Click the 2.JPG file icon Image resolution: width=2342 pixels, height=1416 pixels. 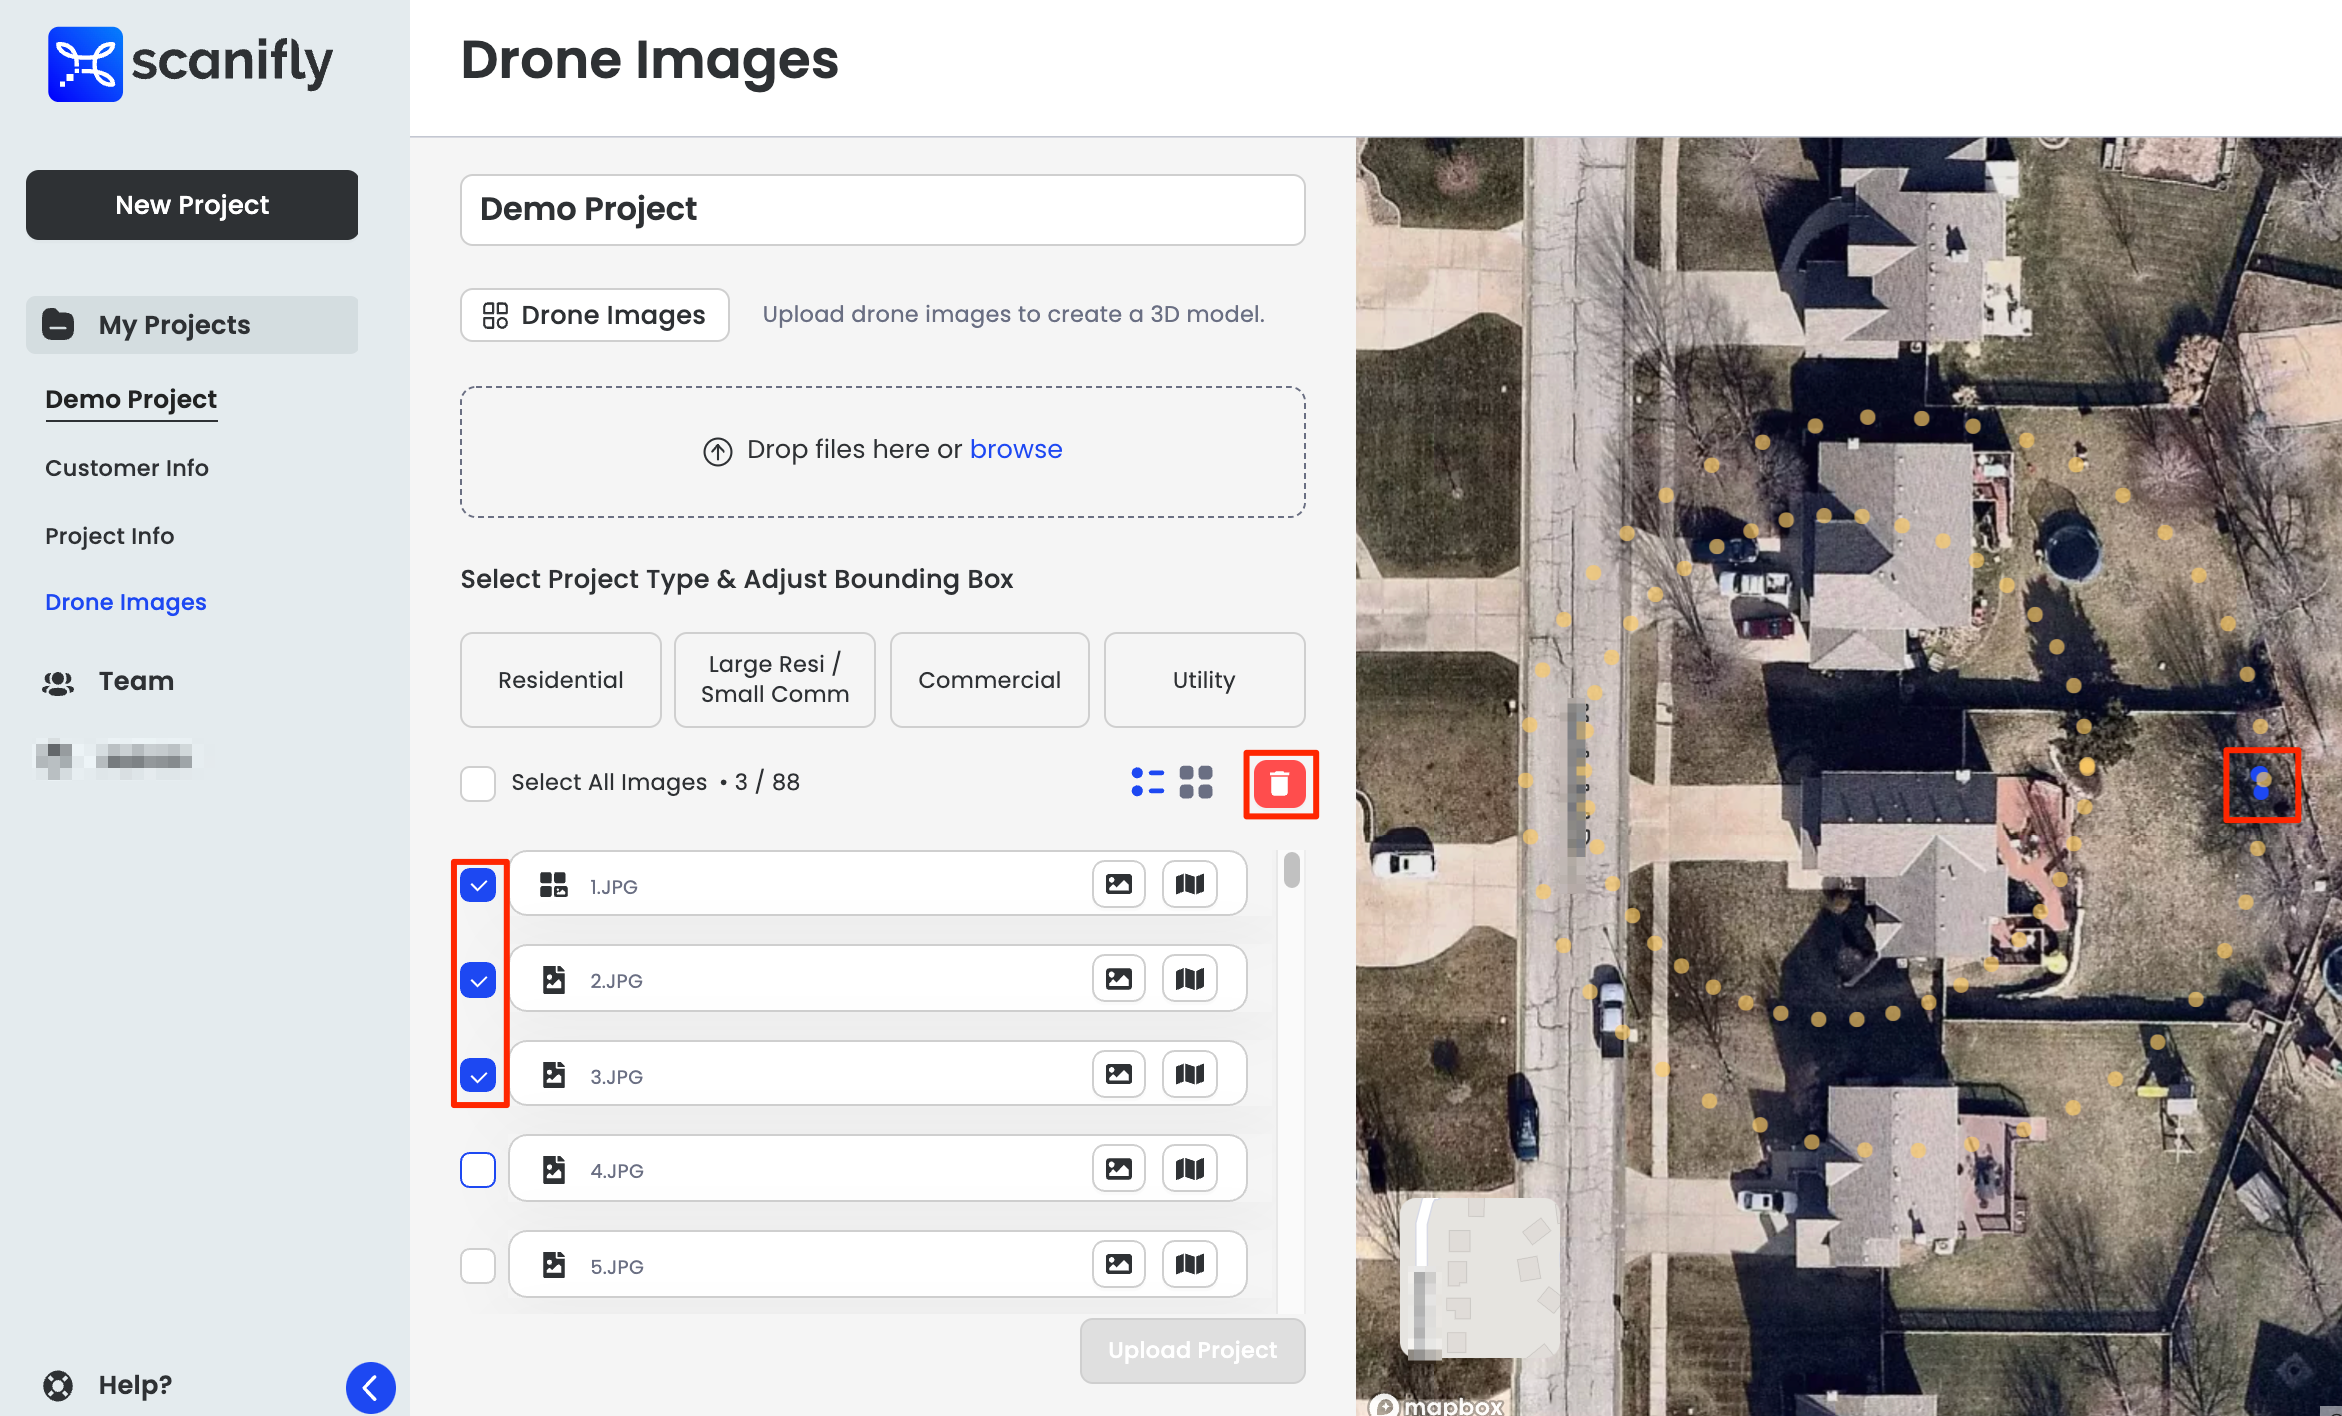[x=554, y=980]
